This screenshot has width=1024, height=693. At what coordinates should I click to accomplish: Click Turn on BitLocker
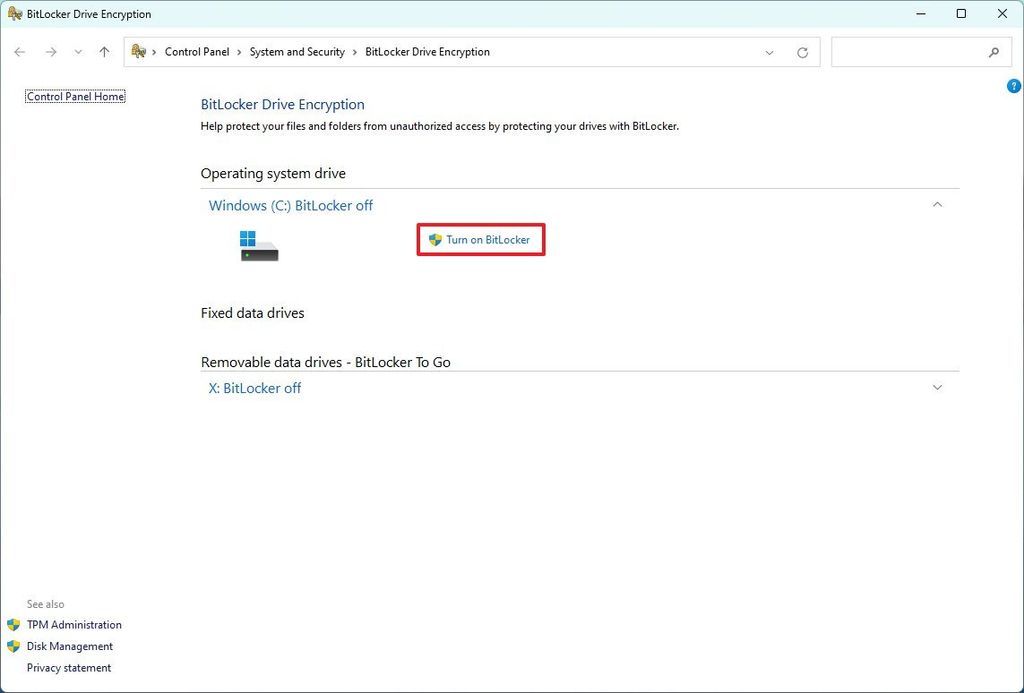(x=481, y=240)
